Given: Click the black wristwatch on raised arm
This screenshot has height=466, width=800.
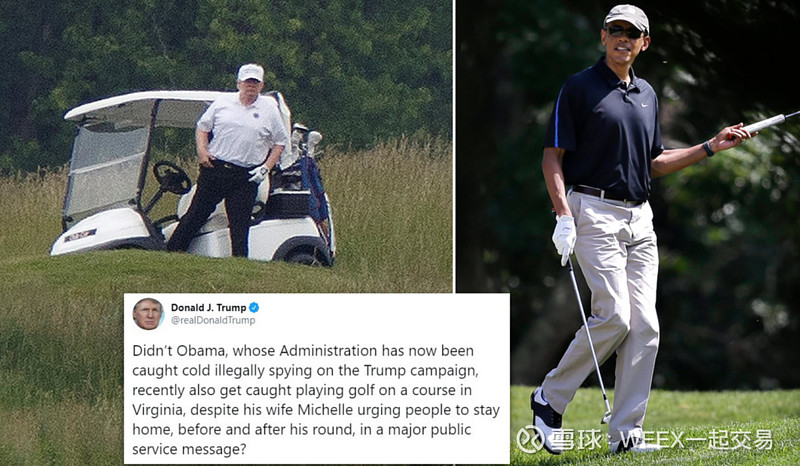Looking at the screenshot, I should pos(708,149).
